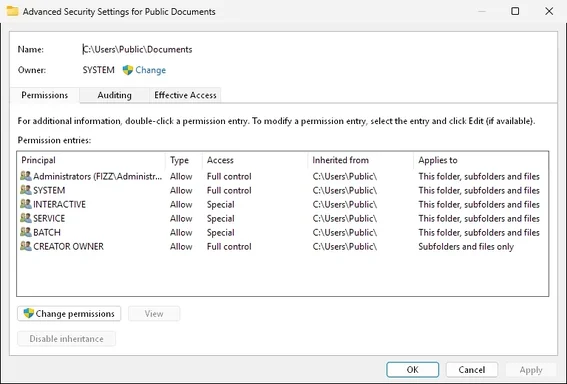Click the Principal column header
Viewport: 567px width, 384px height.
tap(91, 160)
